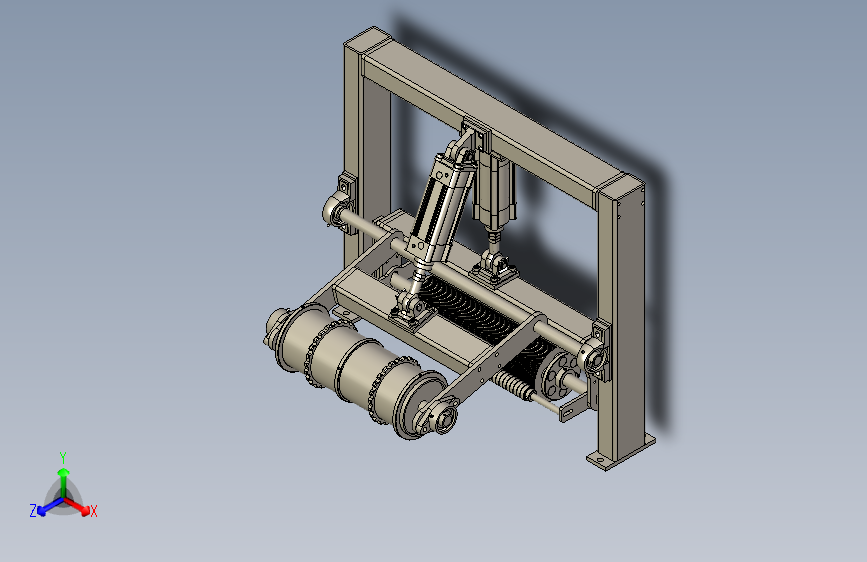Select the vertical pneumatic cylinder under the top beam
Image resolution: width=867 pixels, height=562 pixels.
click(493, 191)
